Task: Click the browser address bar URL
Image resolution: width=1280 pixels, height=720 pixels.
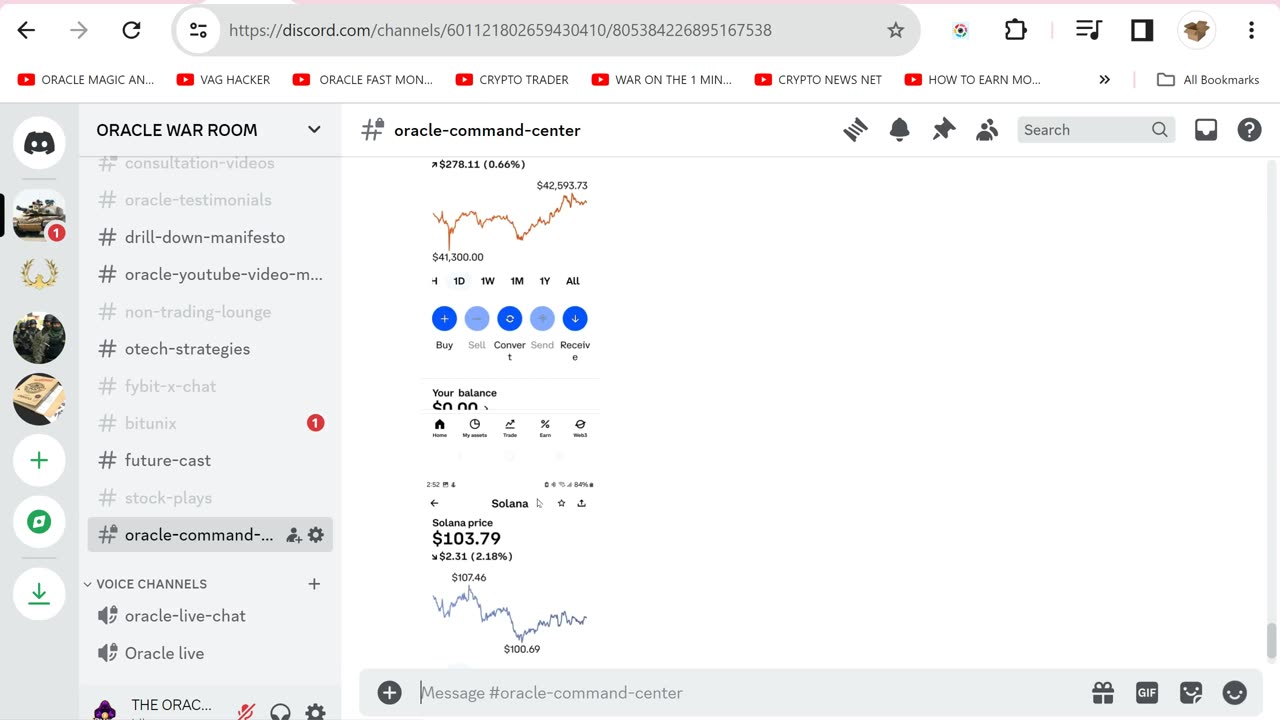Action: [500, 30]
